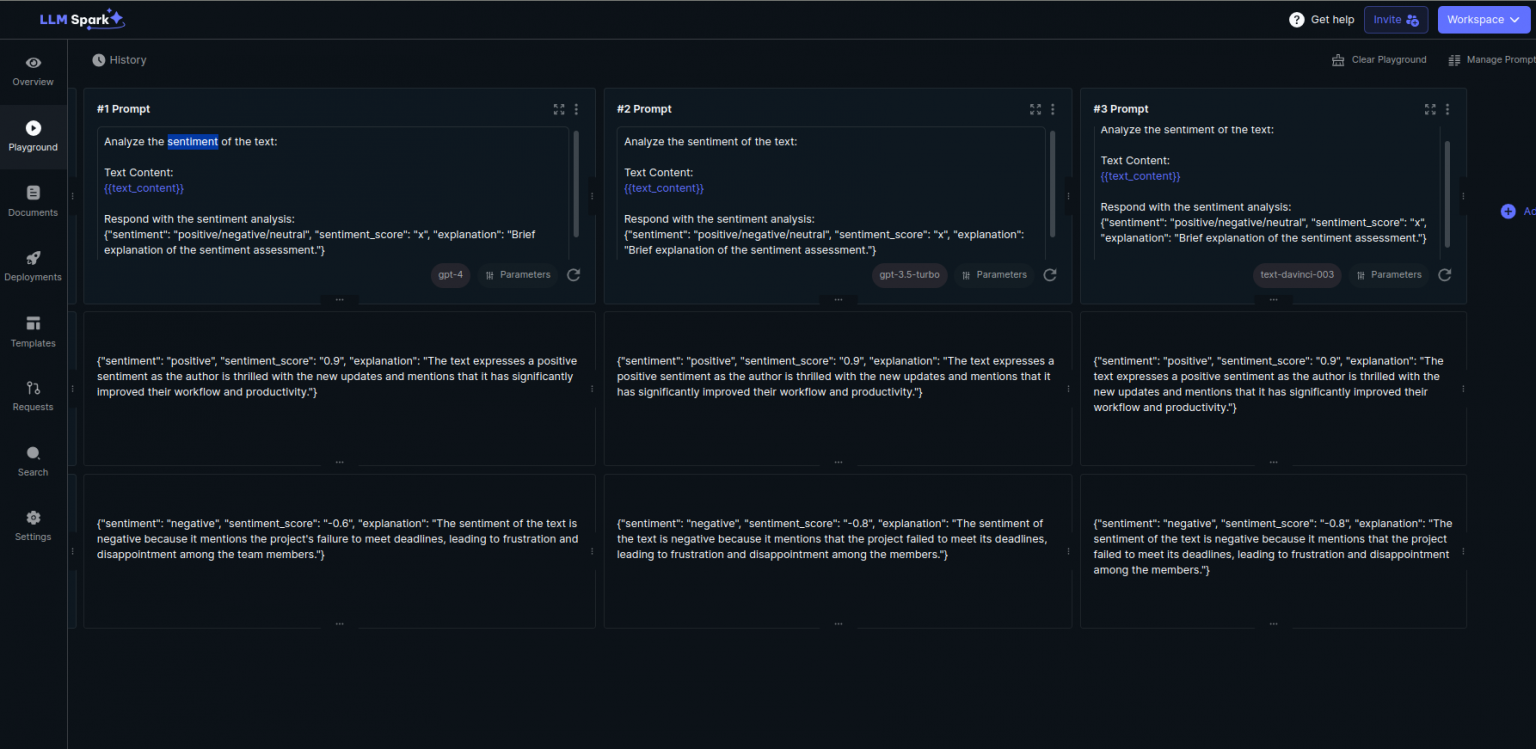
Task: Open Documents in the sidebar
Action: tap(33, 201)
